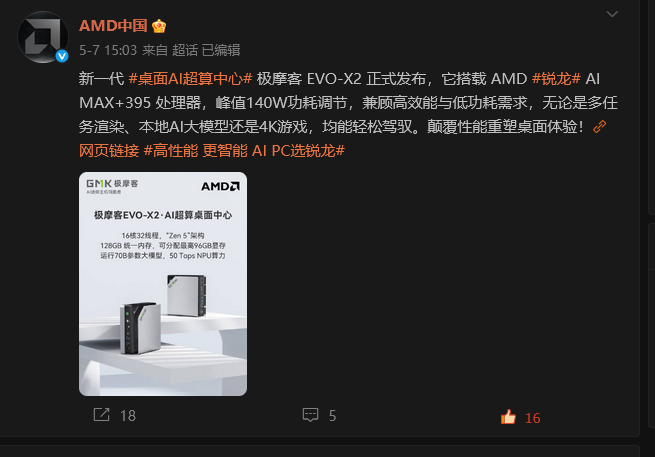Click the repost count 18
This screenshot has height=457, width=655.
coord(128,416)
